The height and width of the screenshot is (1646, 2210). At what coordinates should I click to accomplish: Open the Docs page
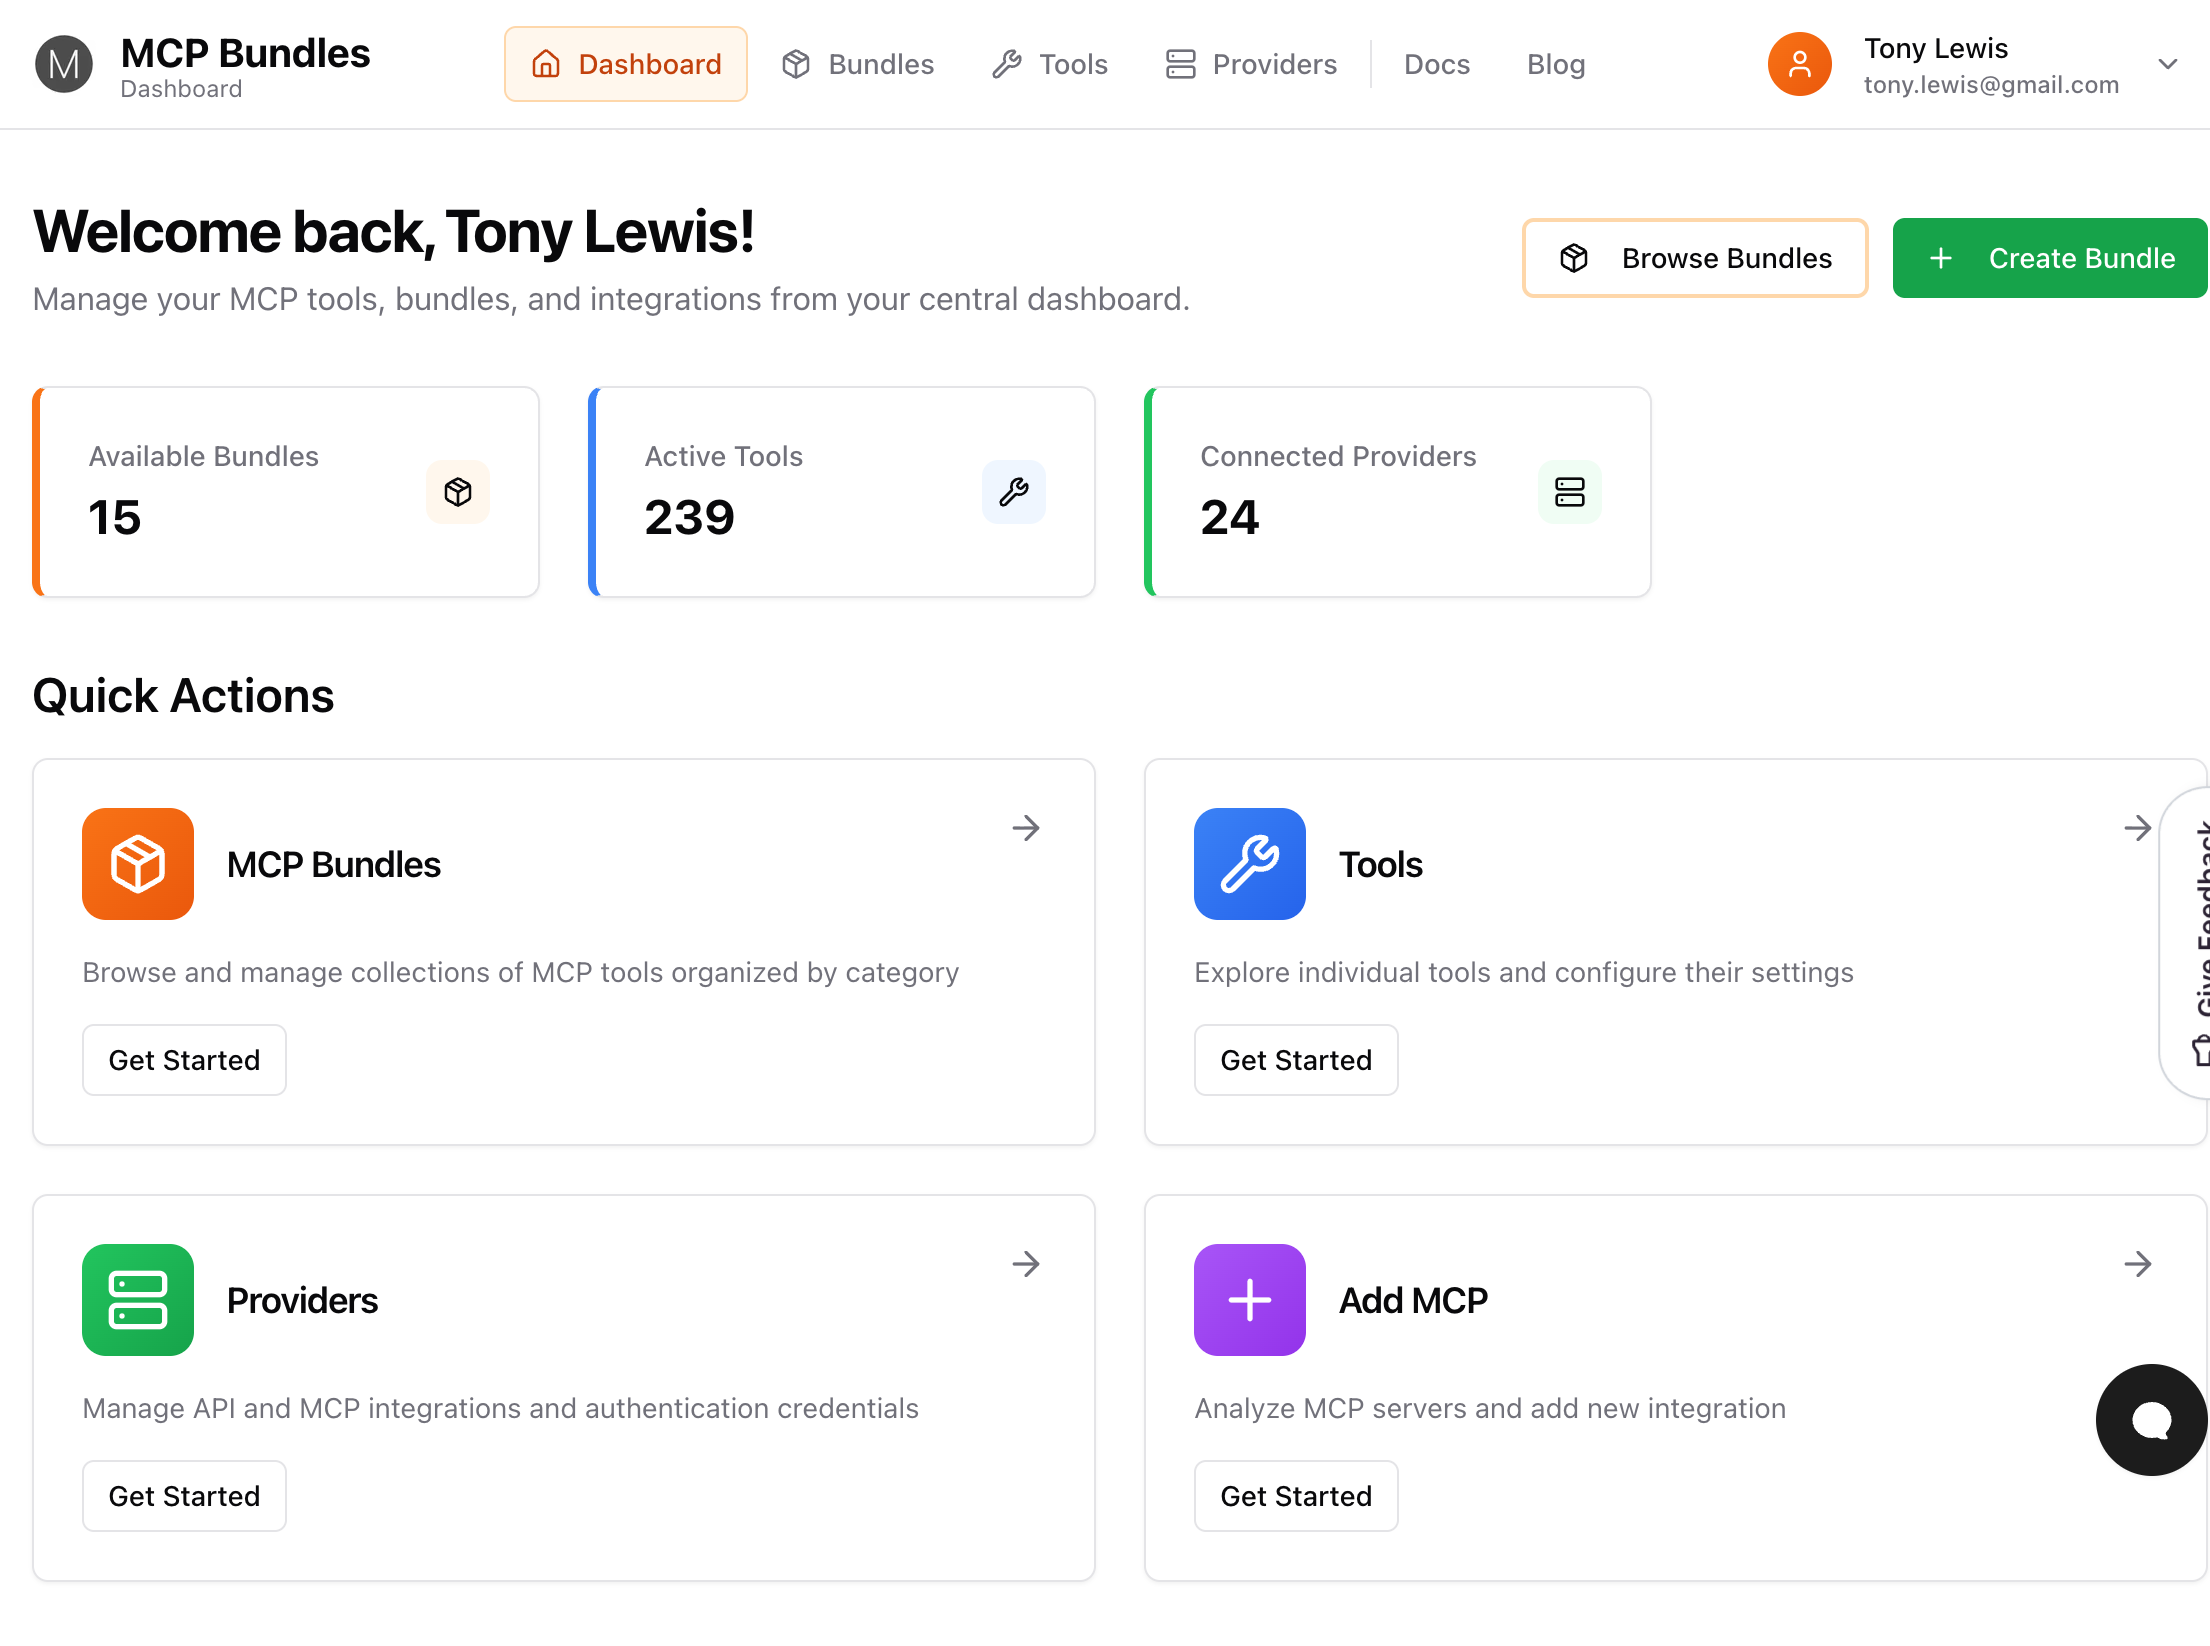pos(1437,63)
